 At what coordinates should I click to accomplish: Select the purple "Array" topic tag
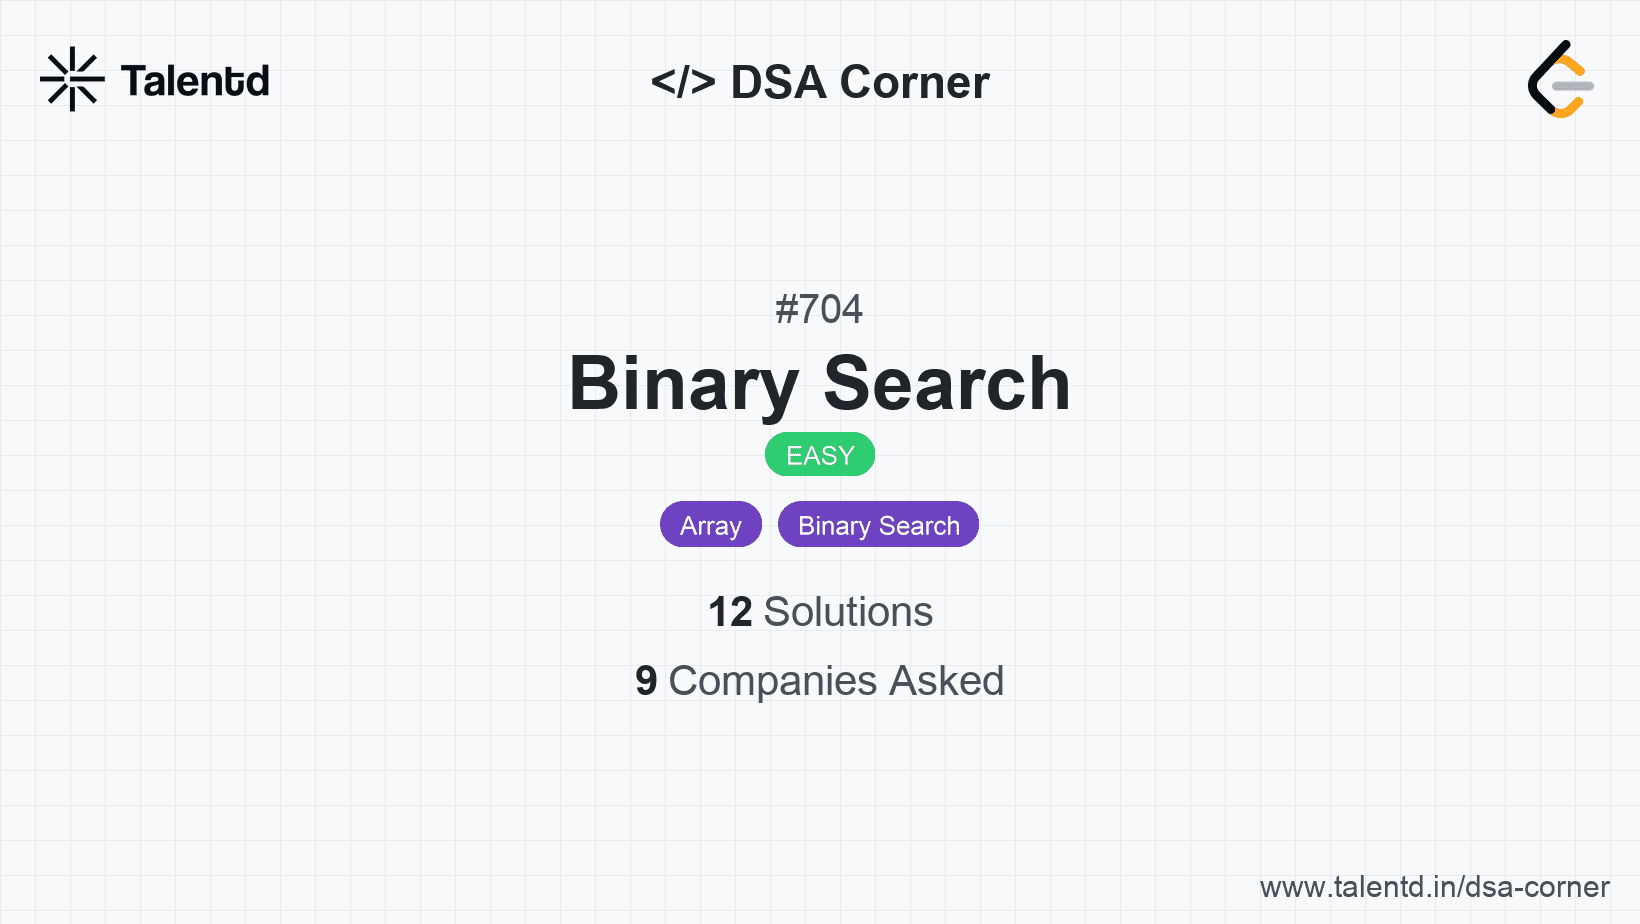[711, 525]
